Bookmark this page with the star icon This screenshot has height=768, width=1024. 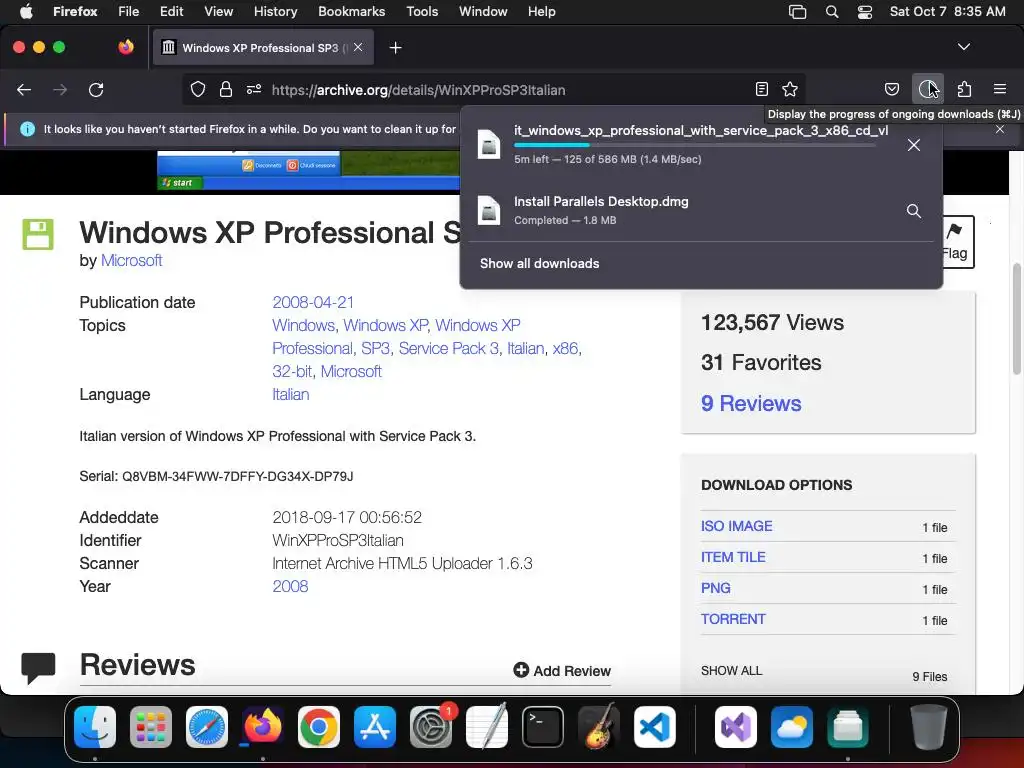[x=790, y=89]
